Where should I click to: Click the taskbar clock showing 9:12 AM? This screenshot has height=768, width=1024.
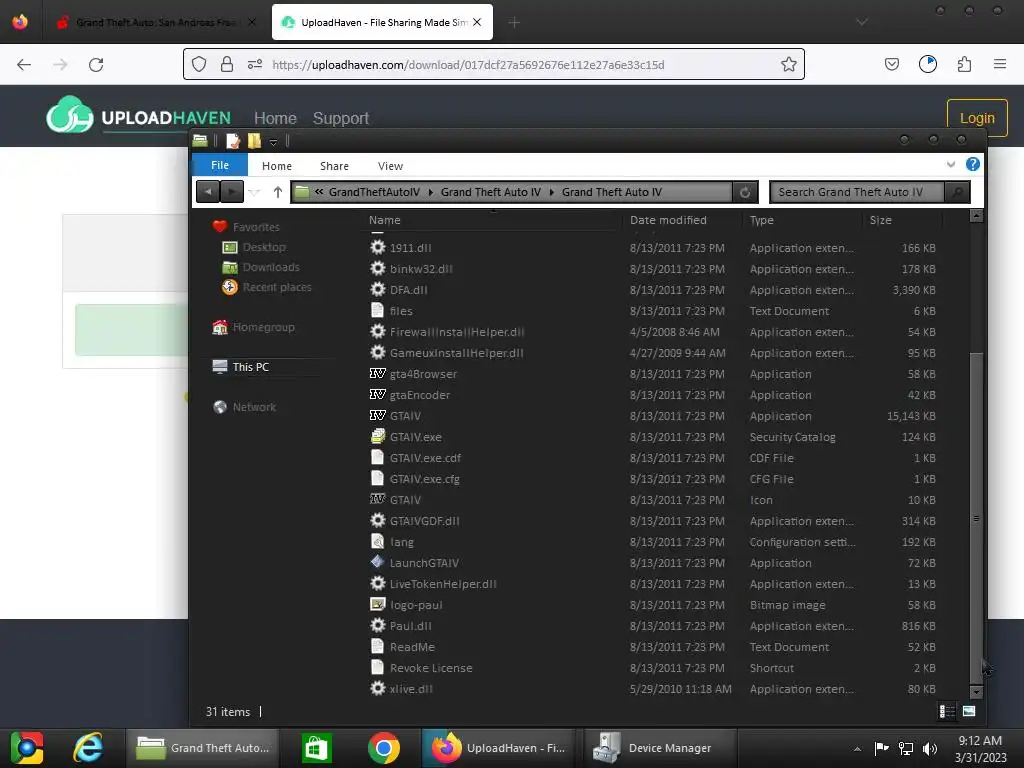tap(980, 741)
